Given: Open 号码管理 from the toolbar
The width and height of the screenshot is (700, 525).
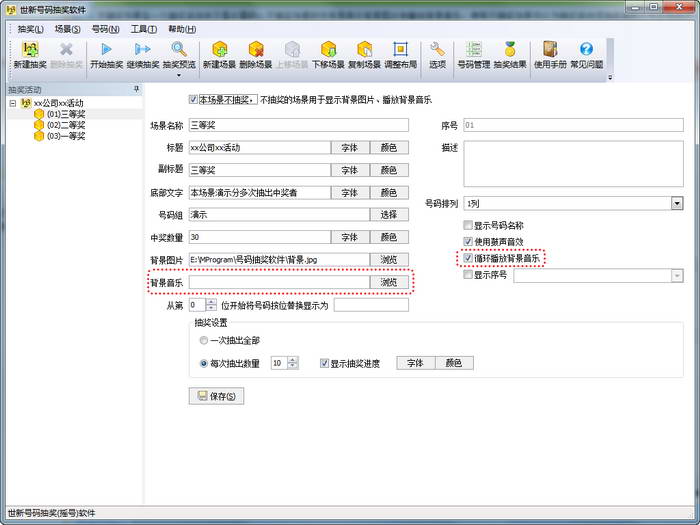Looking at the screenshot, I should [x=473, y=54].
